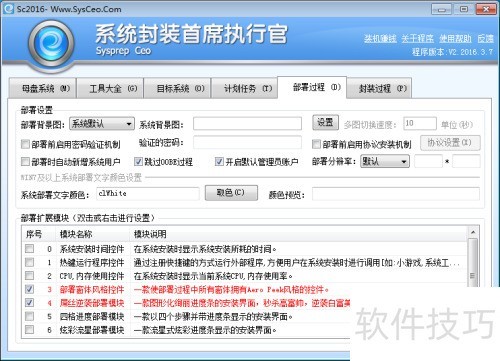Enable 部署时自动新增系统用户 checkbox

[x=25, y=162]
